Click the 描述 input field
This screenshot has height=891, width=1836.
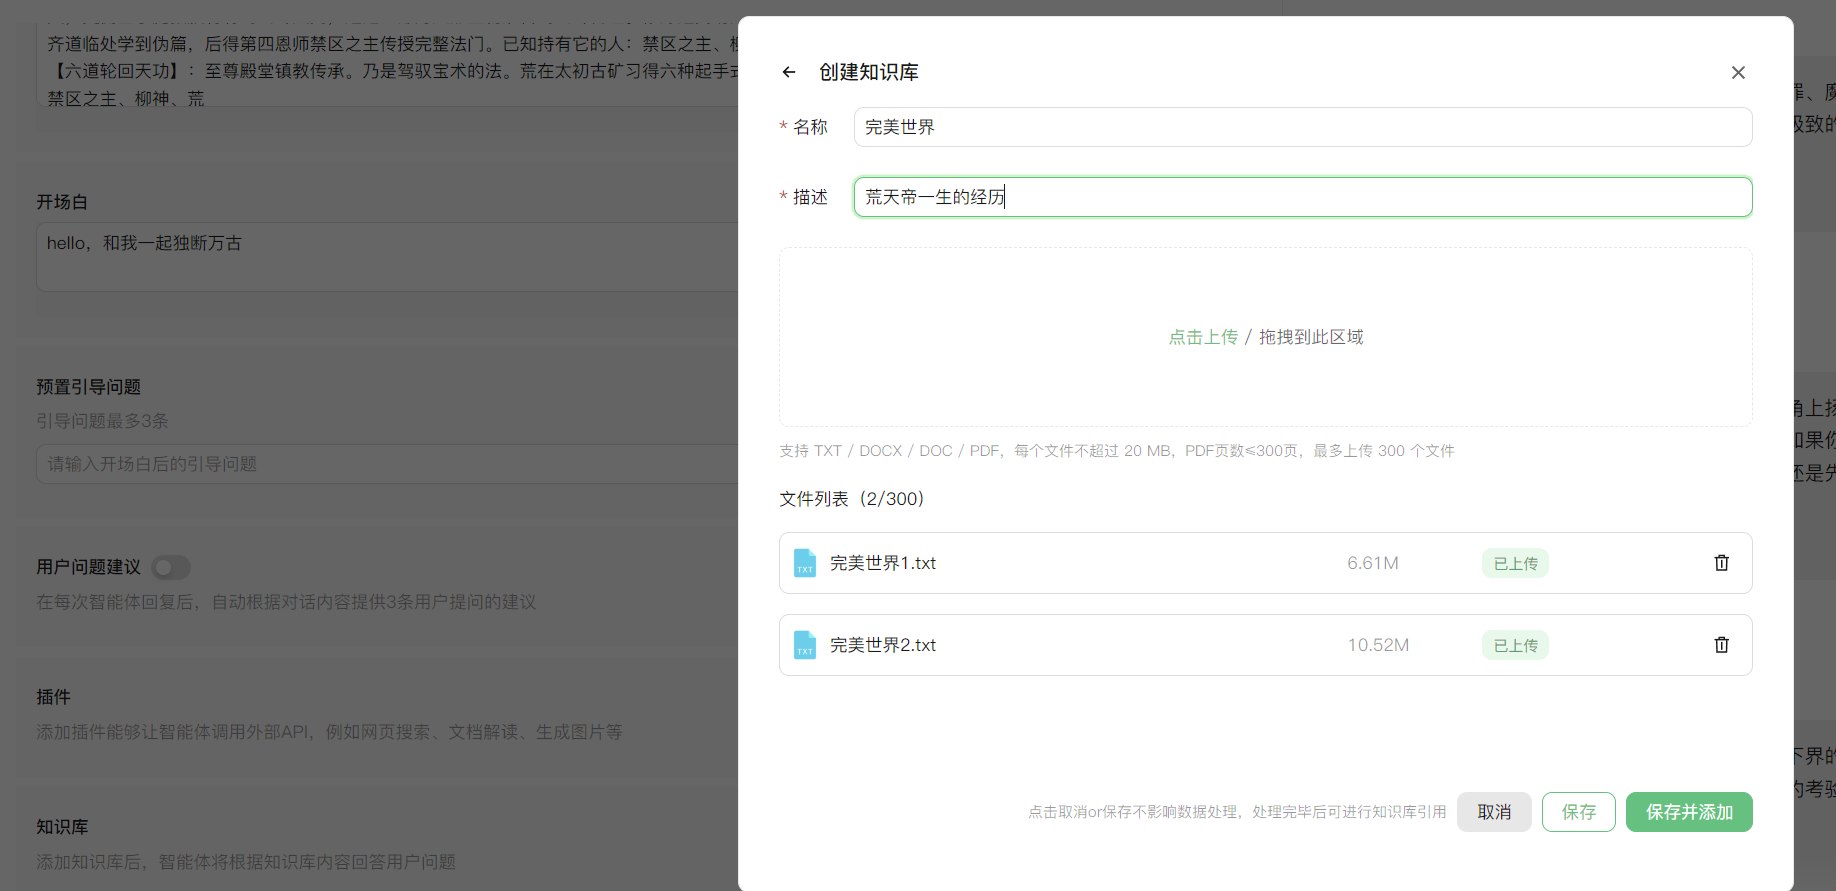tap(1303, 197)
